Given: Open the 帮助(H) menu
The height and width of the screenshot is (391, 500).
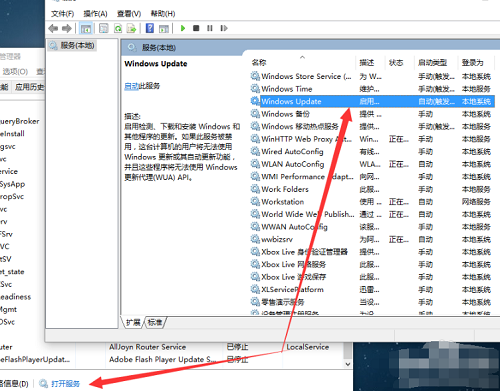Looking at the screenshot, I should pyautogui.click(x=163, y=14).
